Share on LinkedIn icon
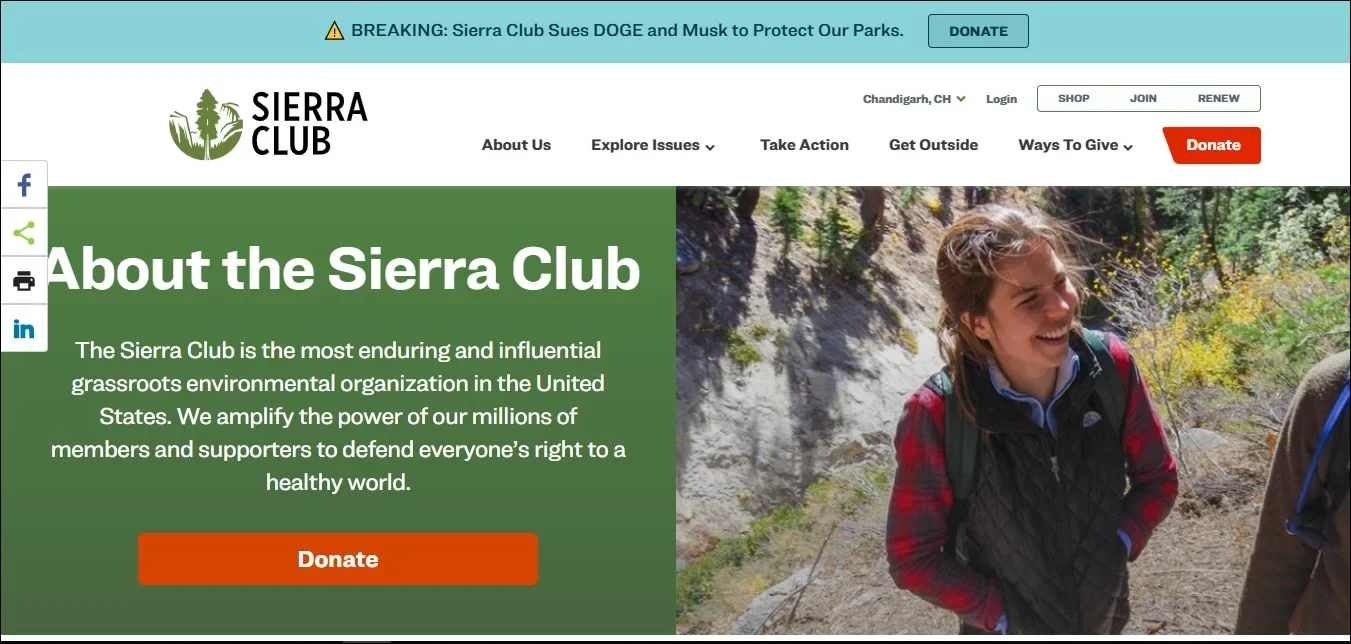This screenshot has width=1351, height=644. (24, 329)
